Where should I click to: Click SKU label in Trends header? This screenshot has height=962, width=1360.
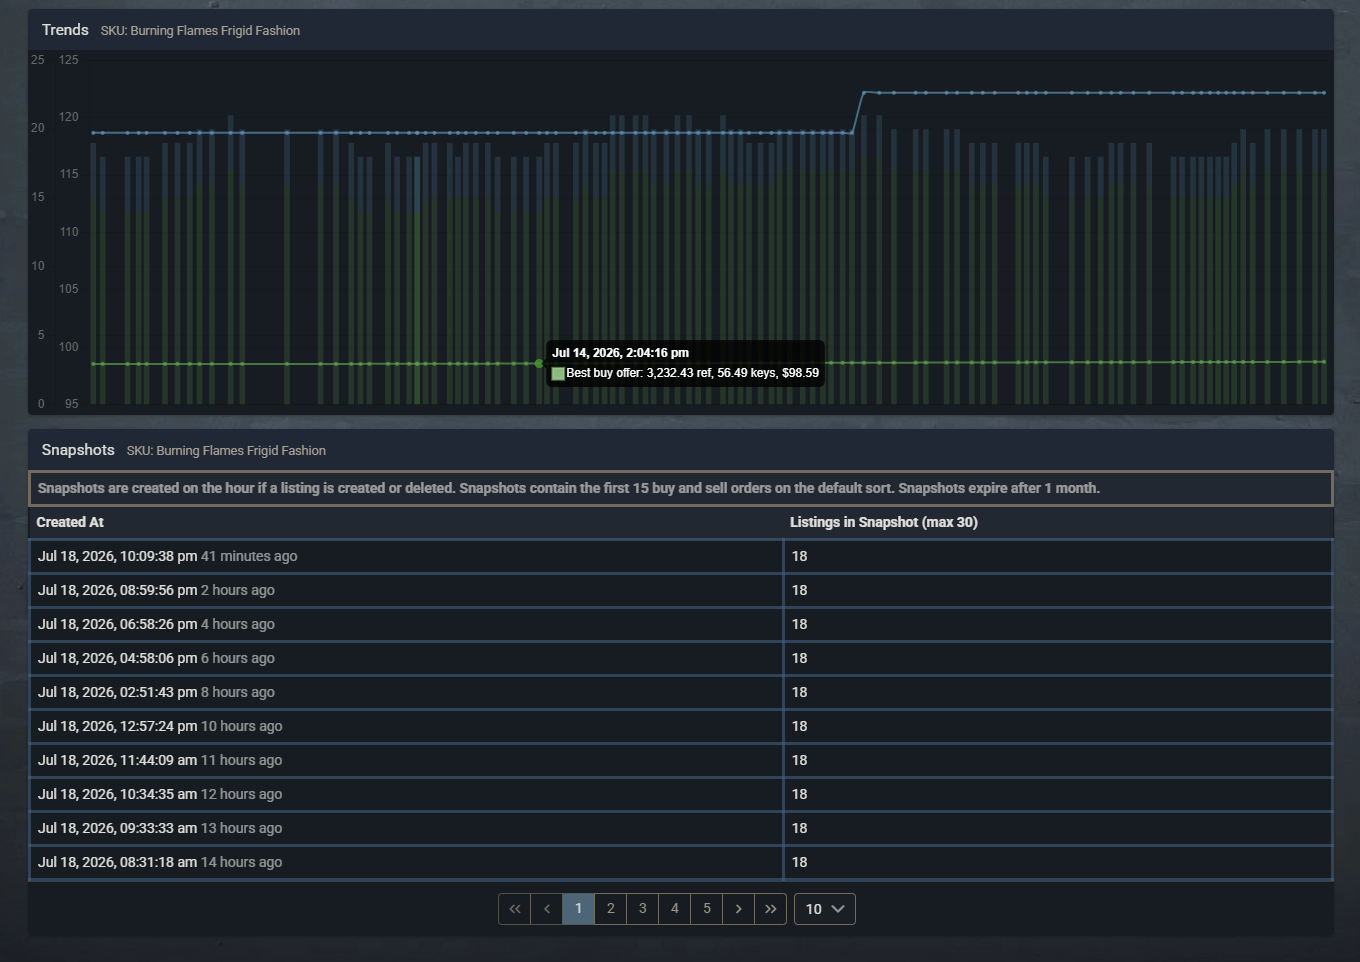pos(200,31)
